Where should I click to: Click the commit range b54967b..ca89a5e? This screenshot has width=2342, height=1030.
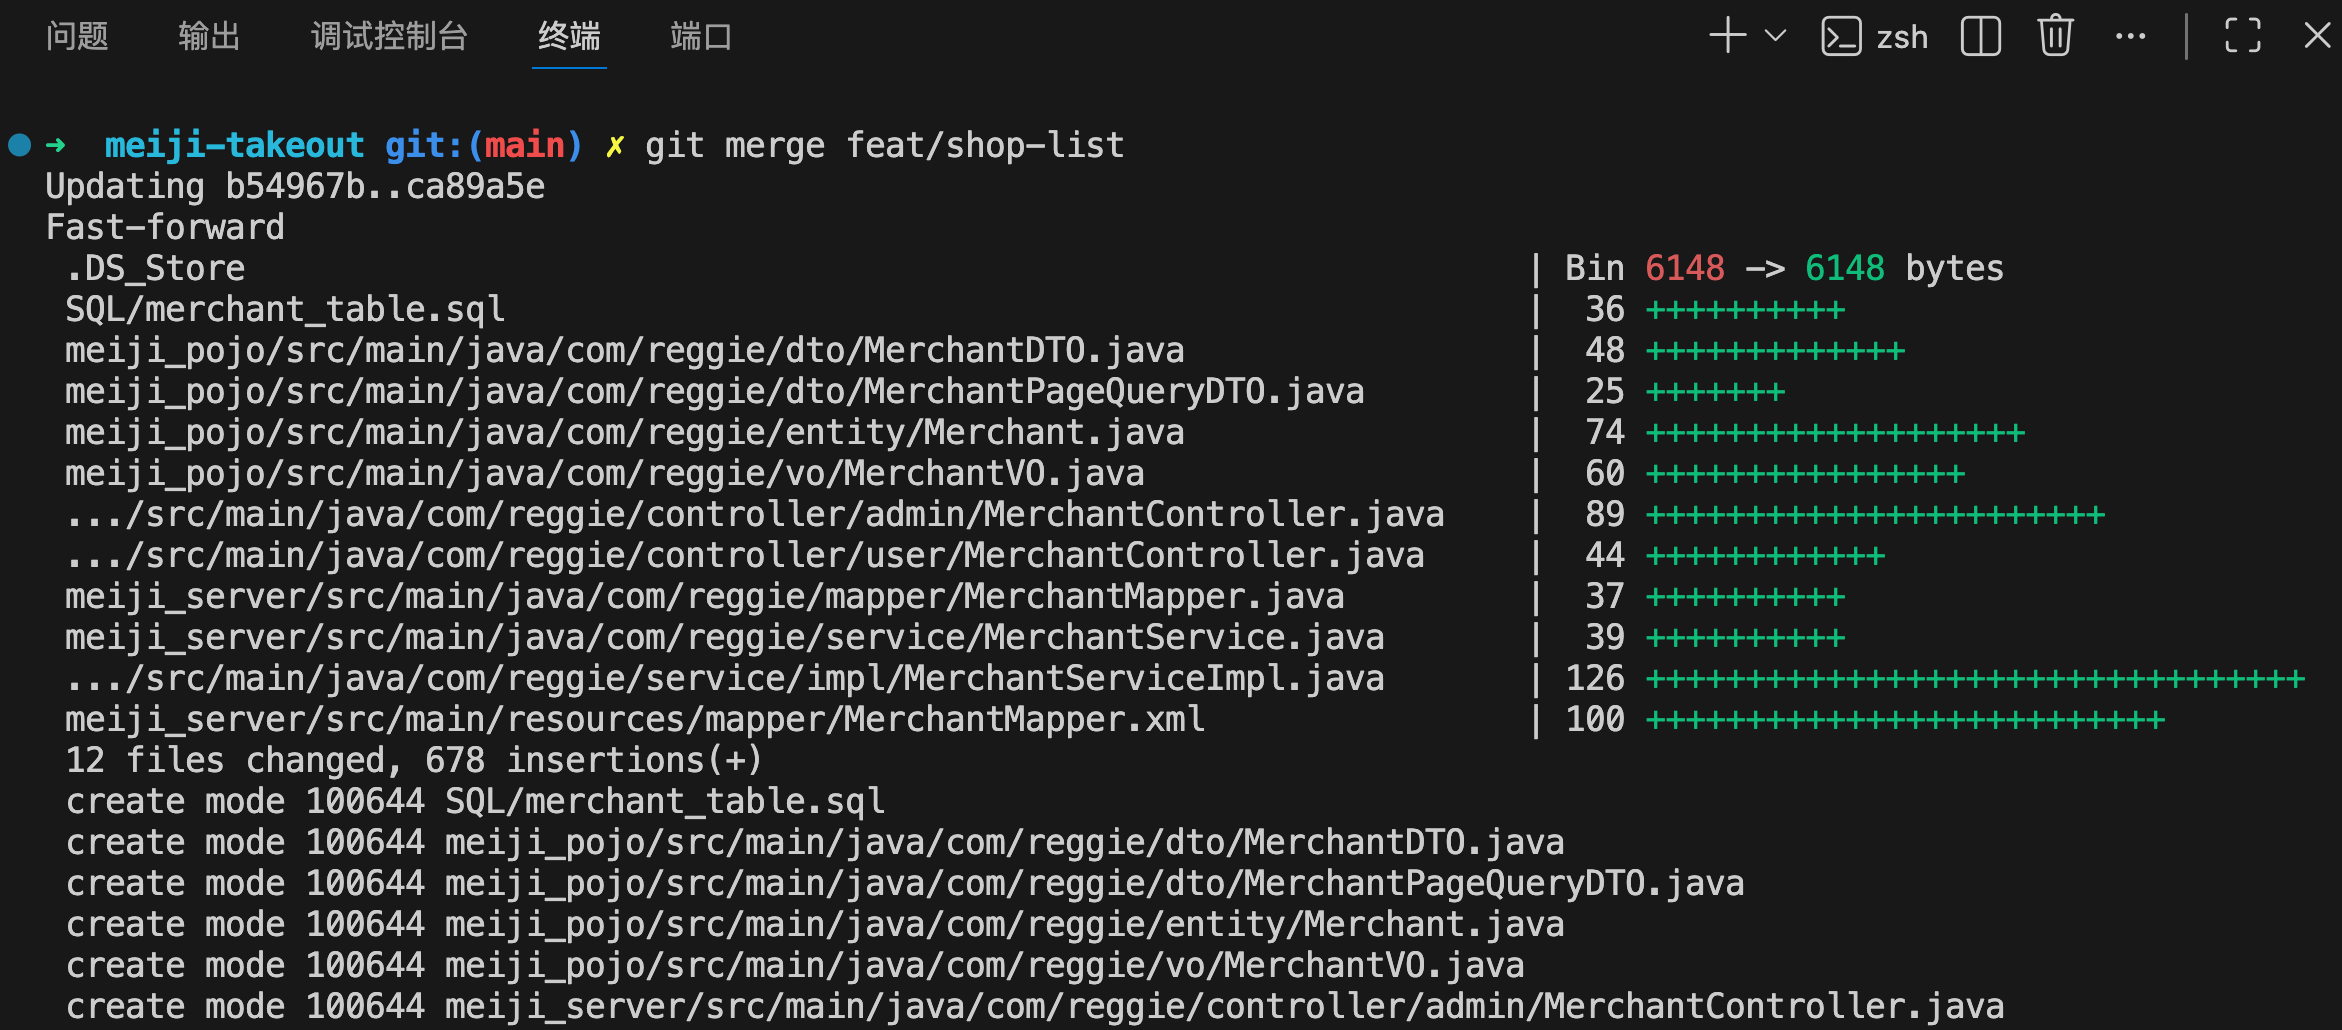(385, 187)
